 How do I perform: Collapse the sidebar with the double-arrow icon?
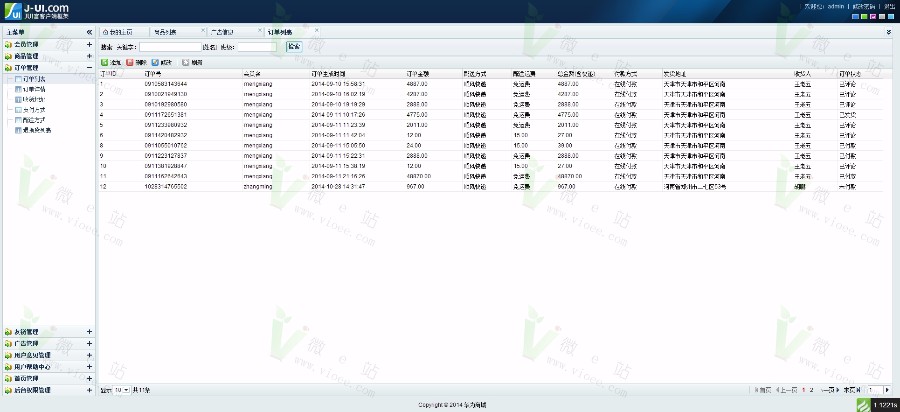point(89,32)
